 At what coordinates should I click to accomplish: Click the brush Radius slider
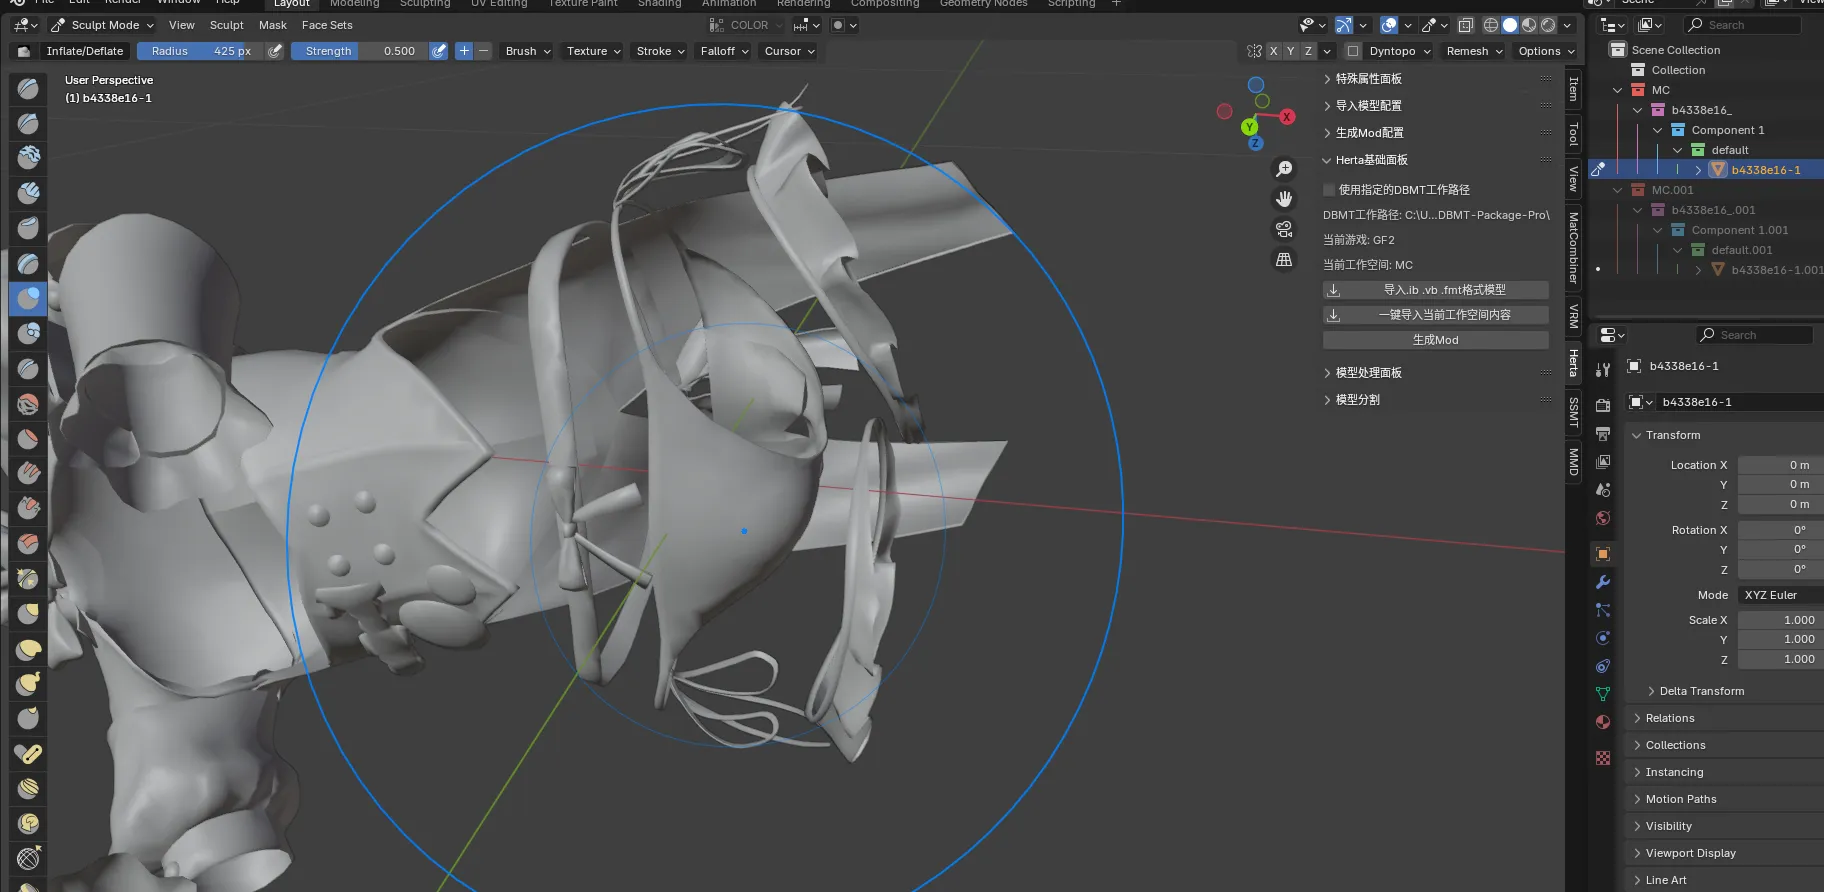[x=201, y=51]
